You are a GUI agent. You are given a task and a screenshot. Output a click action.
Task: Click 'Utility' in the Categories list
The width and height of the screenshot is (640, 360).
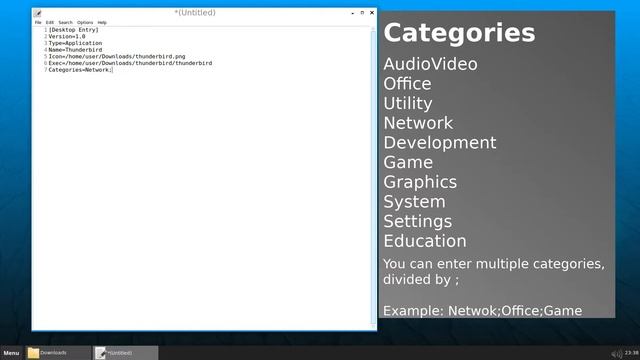[408, 104]
